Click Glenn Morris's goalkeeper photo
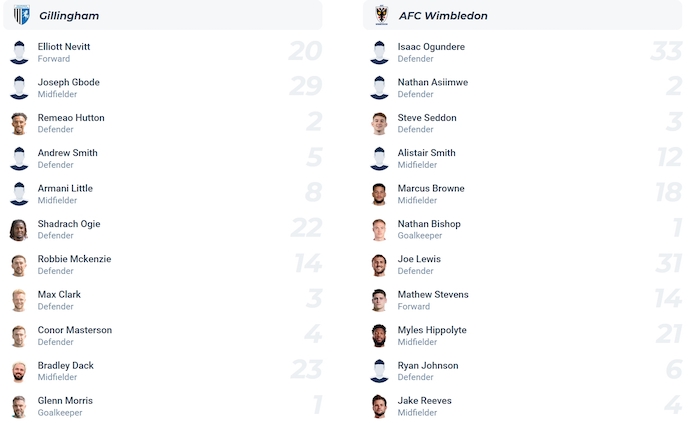Screen dimensions: 690x423 point(19,407)
